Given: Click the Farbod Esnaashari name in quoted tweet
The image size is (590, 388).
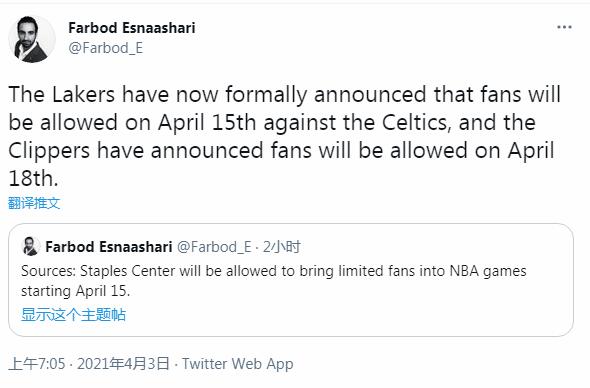Looking at the screenshot, I should [x=109, y=247].
